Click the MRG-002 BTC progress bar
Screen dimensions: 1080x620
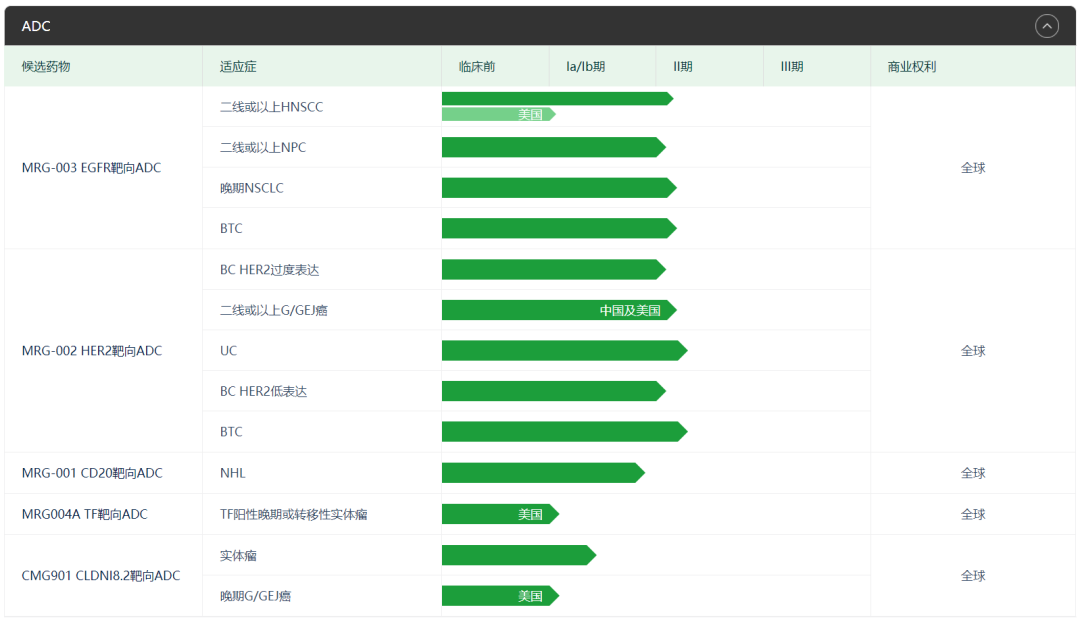pyautogui.click(x=565, y=432)
